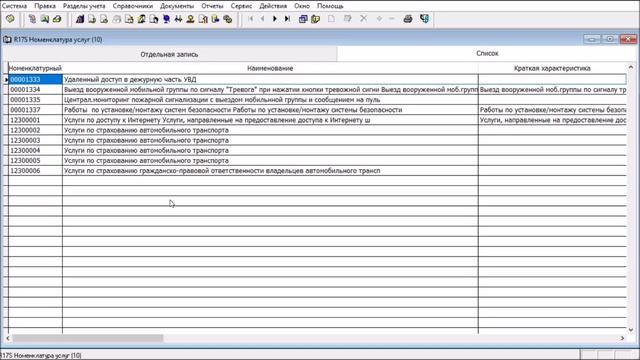Open the Система menu
The width and height of the screenshot is (640, 360).
point(14,6)
